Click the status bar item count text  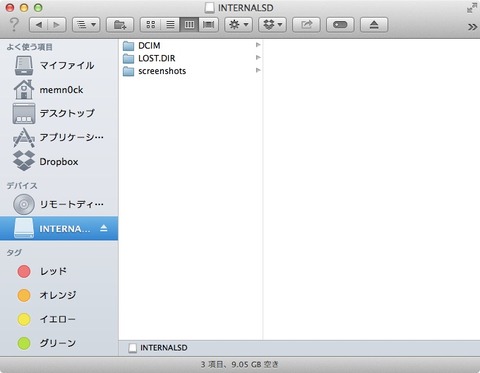(239, 364)
